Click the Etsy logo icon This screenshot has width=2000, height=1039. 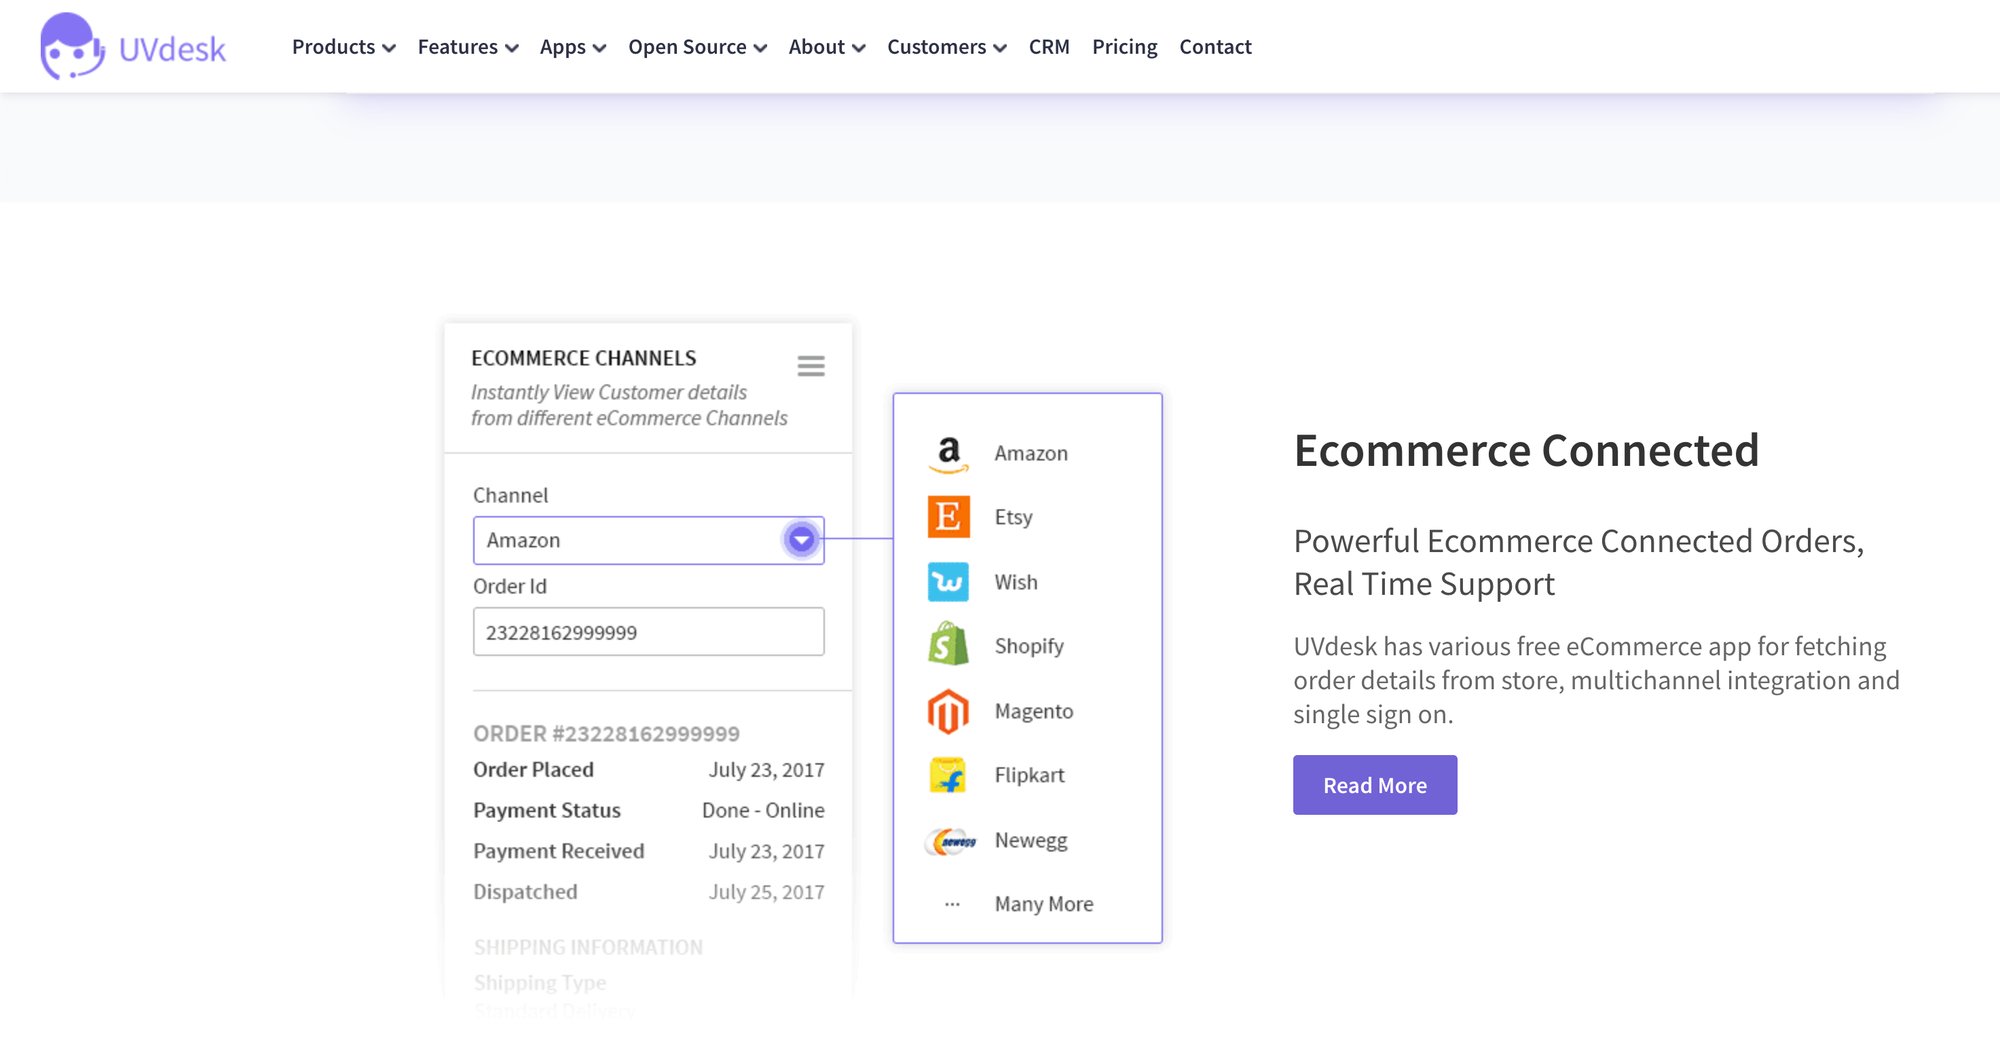(948, 517)
